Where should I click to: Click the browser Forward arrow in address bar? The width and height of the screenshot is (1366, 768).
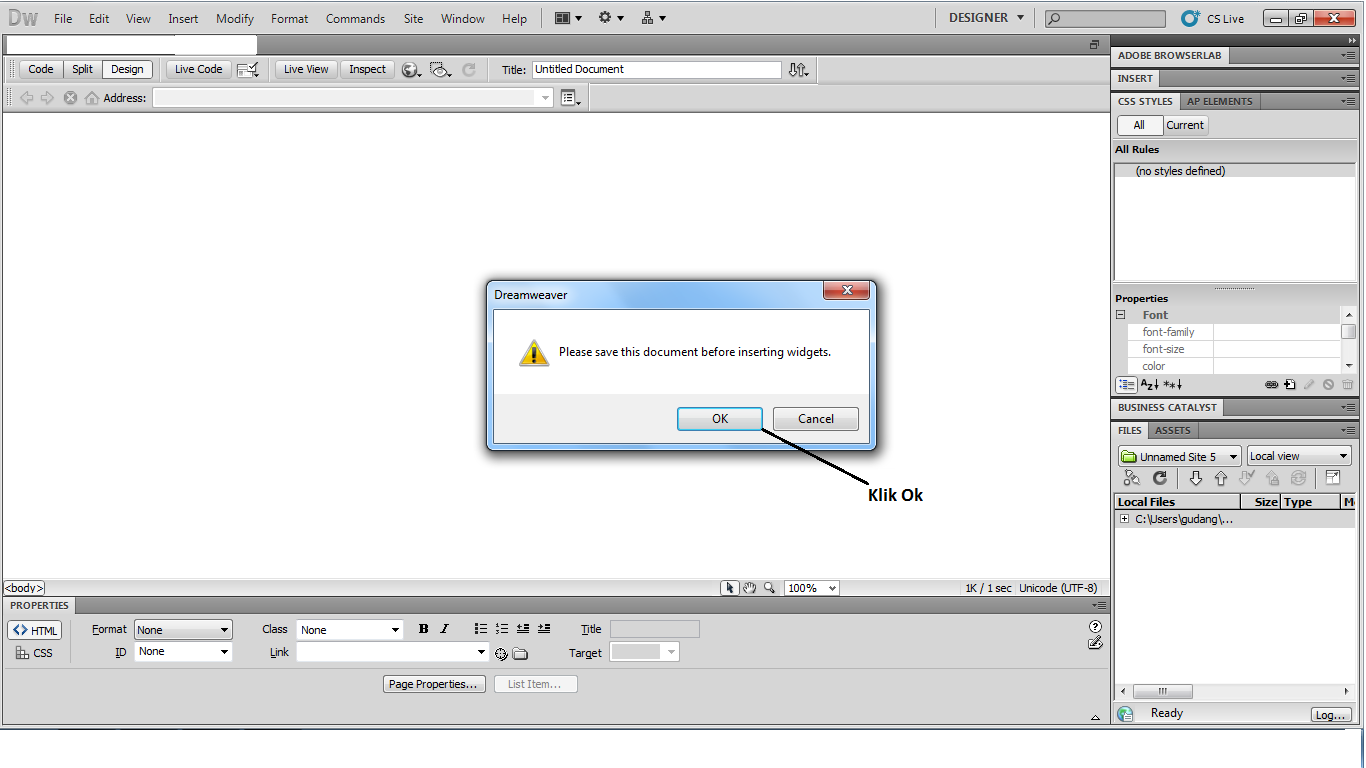[47, 98]
